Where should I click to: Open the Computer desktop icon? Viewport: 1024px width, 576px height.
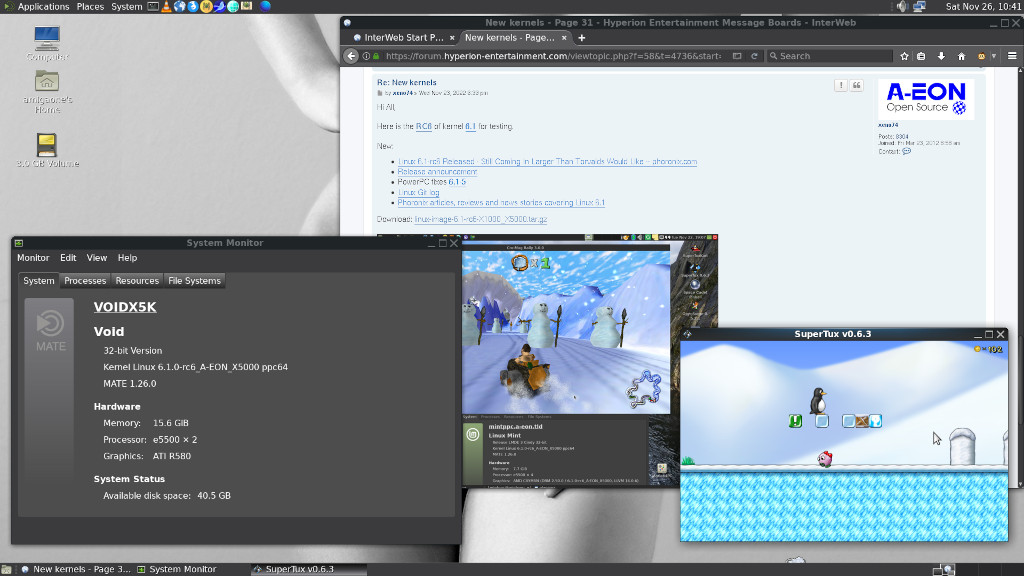(x=47, y=43)
